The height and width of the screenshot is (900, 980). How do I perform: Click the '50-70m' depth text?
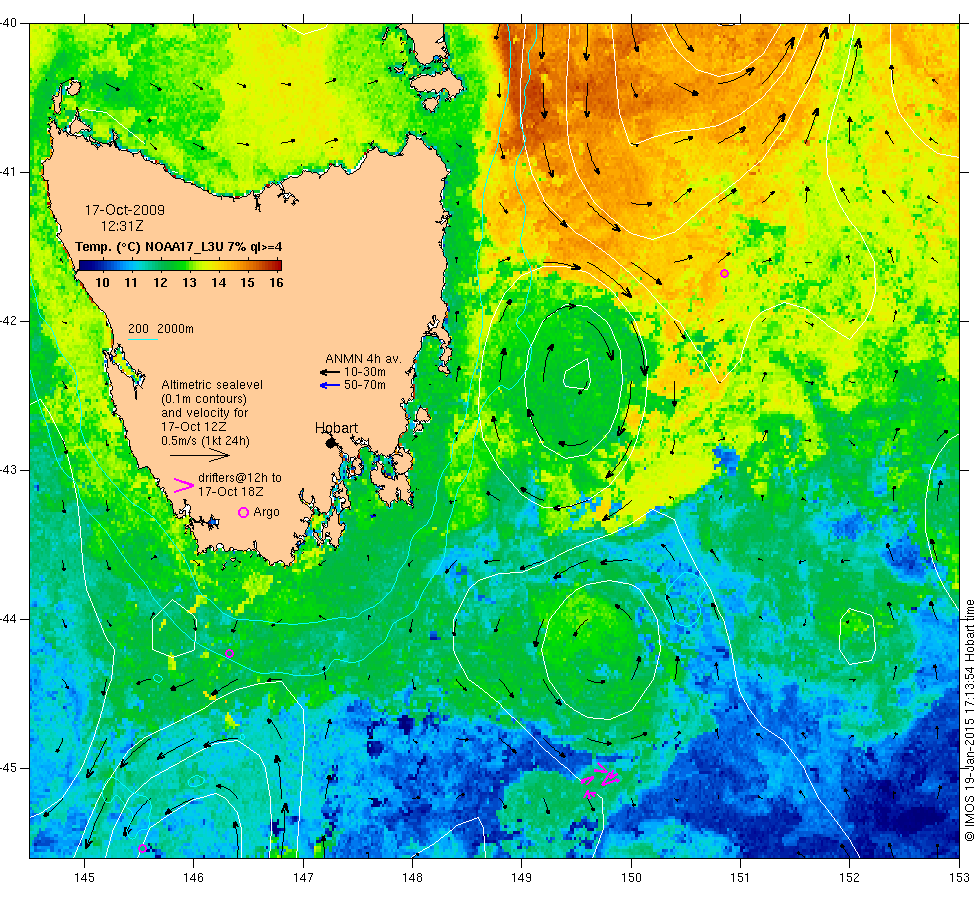coord(364,385)
